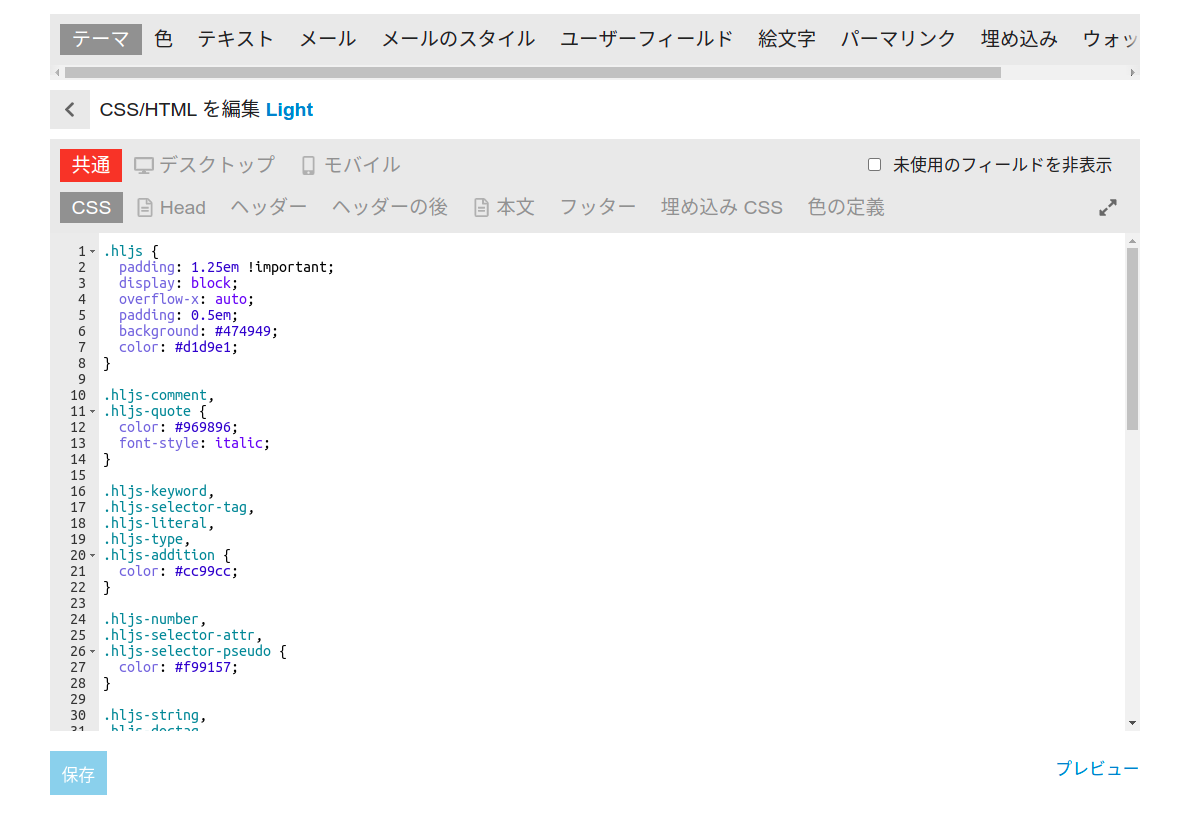The height and width of the screenshot is (827, 1201).
Task: Switch to the 色 menu tab
Action: pyautogui.click(x=164, y=39)
